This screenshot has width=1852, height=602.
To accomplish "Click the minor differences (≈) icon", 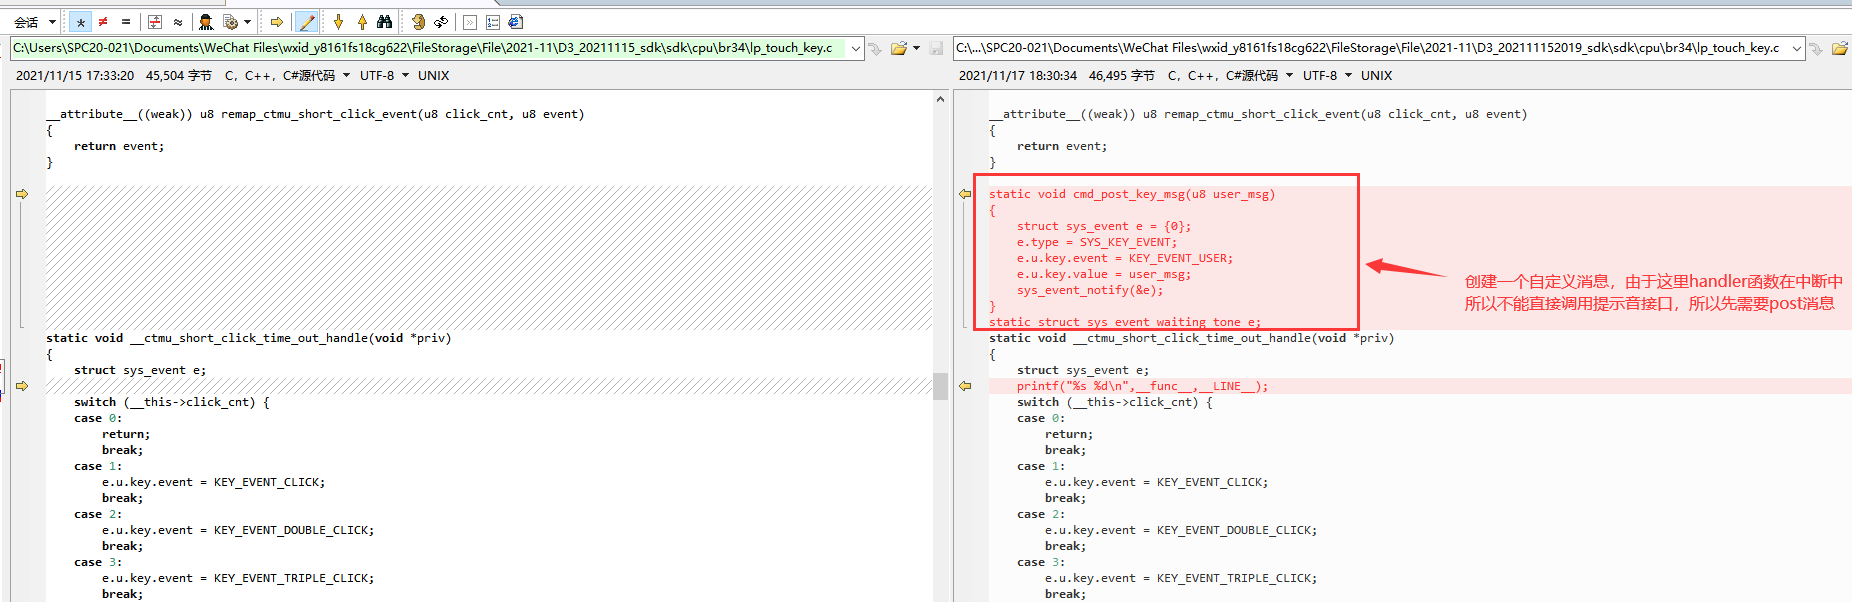I will [x=178, y=22].
